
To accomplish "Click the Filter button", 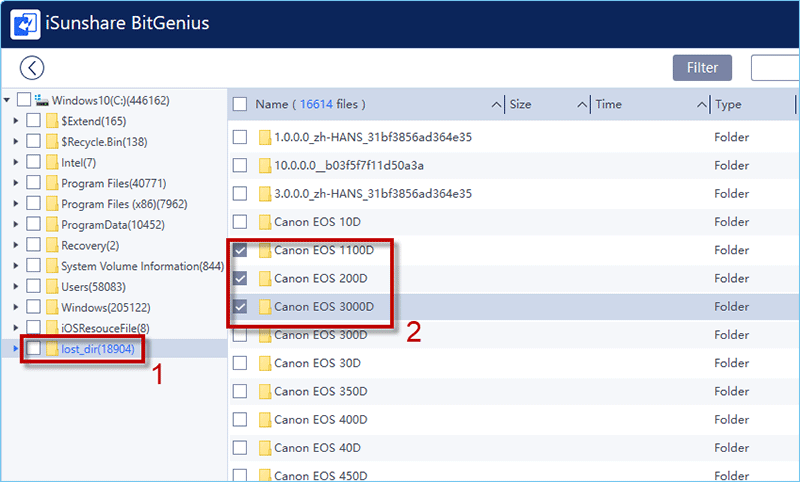I will pyautogui.click(x=702, y=68).
